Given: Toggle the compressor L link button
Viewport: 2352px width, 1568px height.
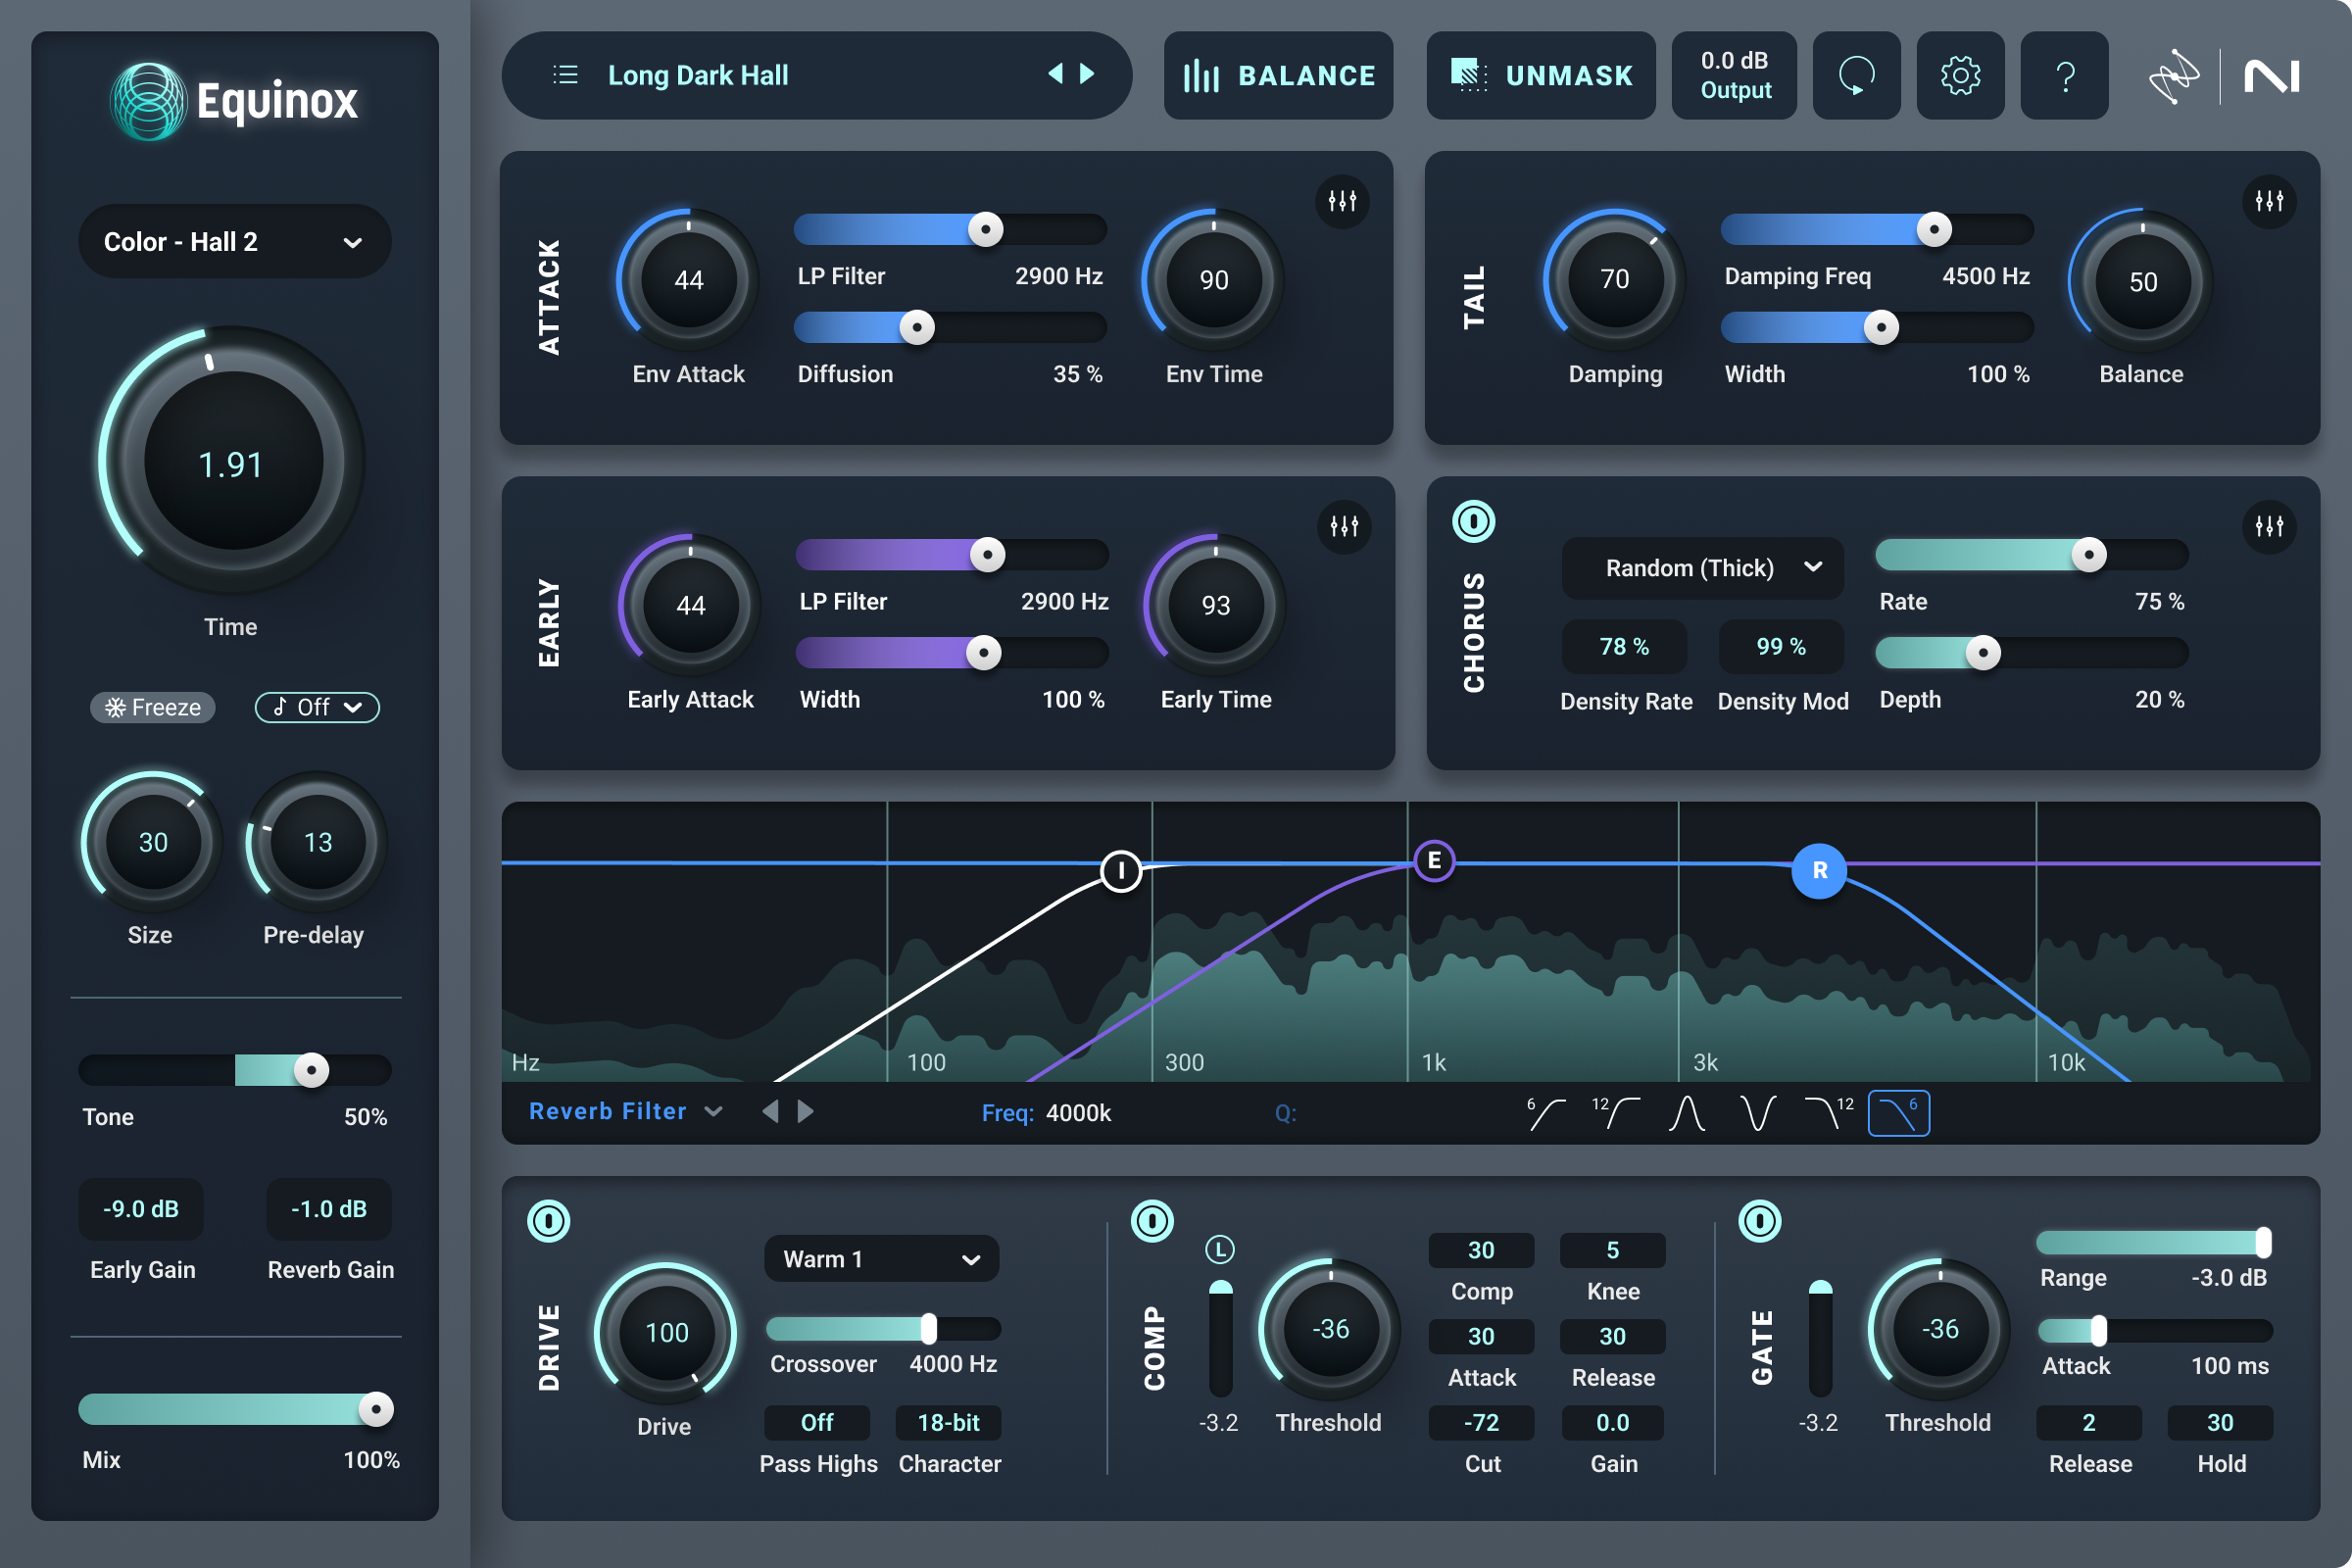Looking at the screenshot, I should click(x=1220, y=1249).
